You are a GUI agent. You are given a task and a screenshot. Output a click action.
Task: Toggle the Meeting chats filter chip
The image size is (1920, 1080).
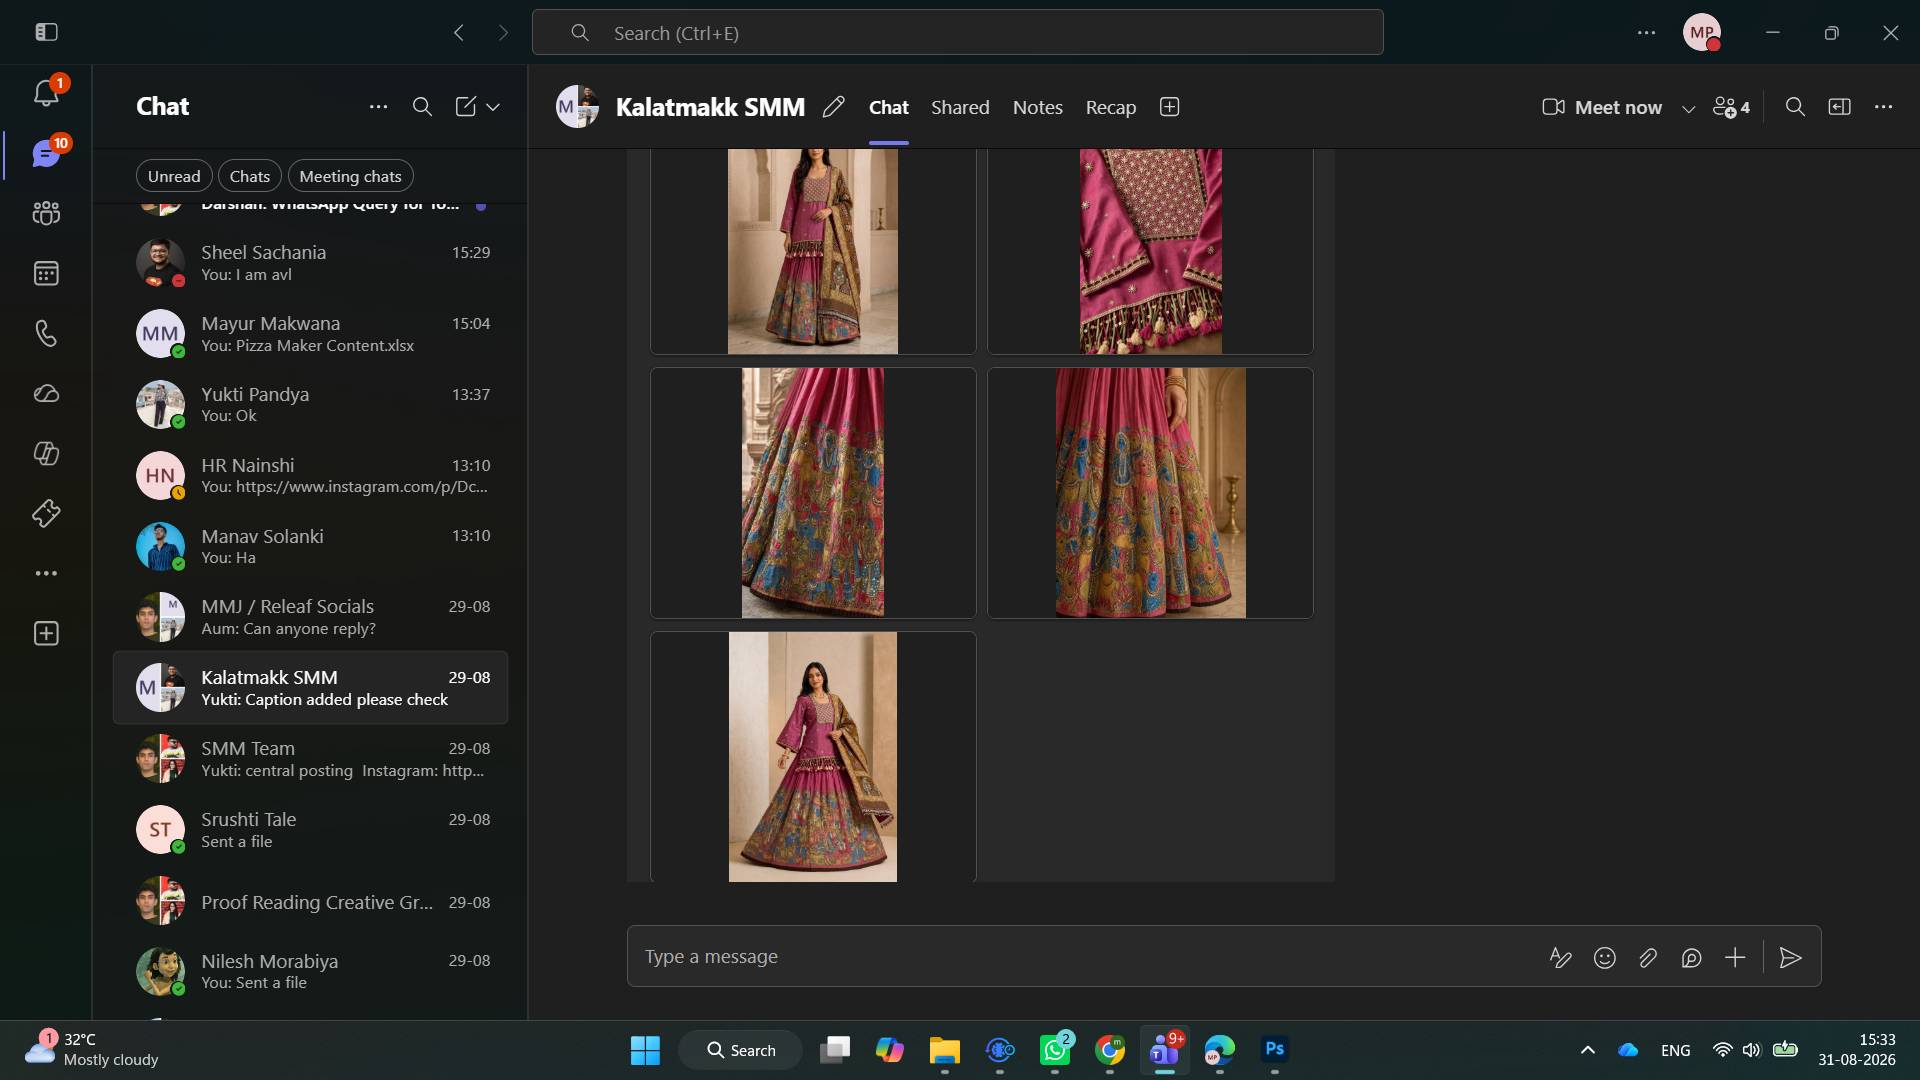tap(350, 176)
